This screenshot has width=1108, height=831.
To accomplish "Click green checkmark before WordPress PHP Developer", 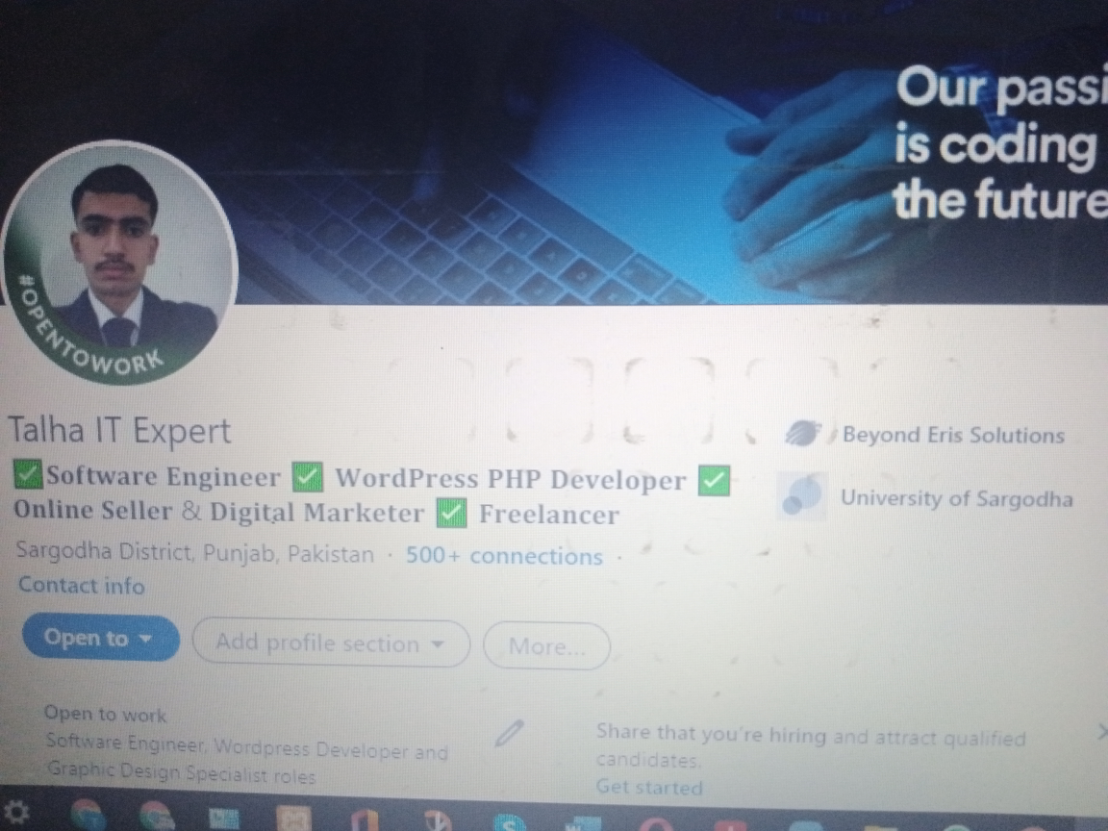I will pos(307,477).
